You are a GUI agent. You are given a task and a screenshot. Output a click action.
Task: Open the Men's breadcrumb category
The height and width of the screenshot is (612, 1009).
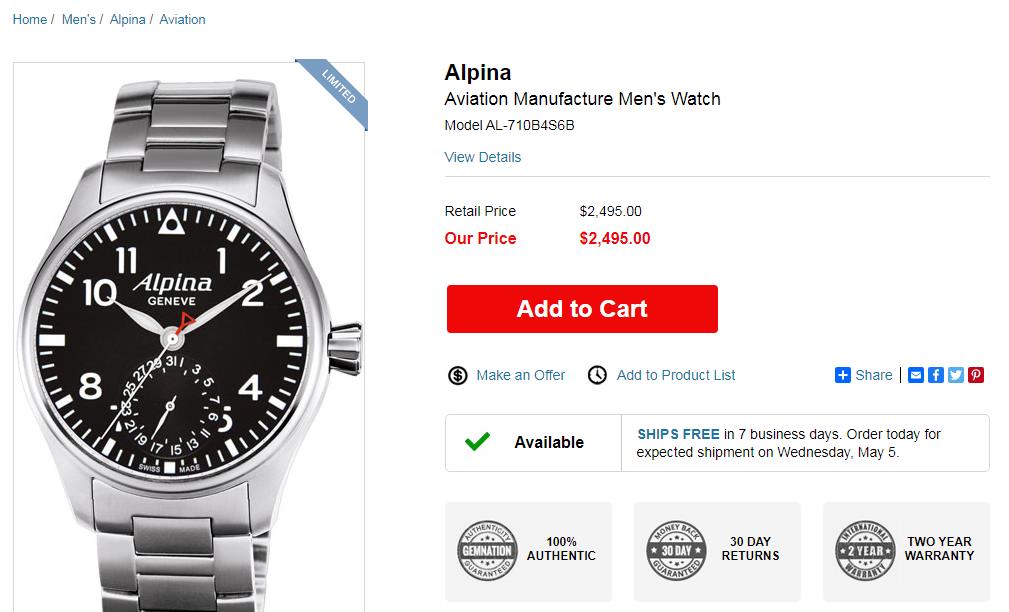click(x=78, y=19)
